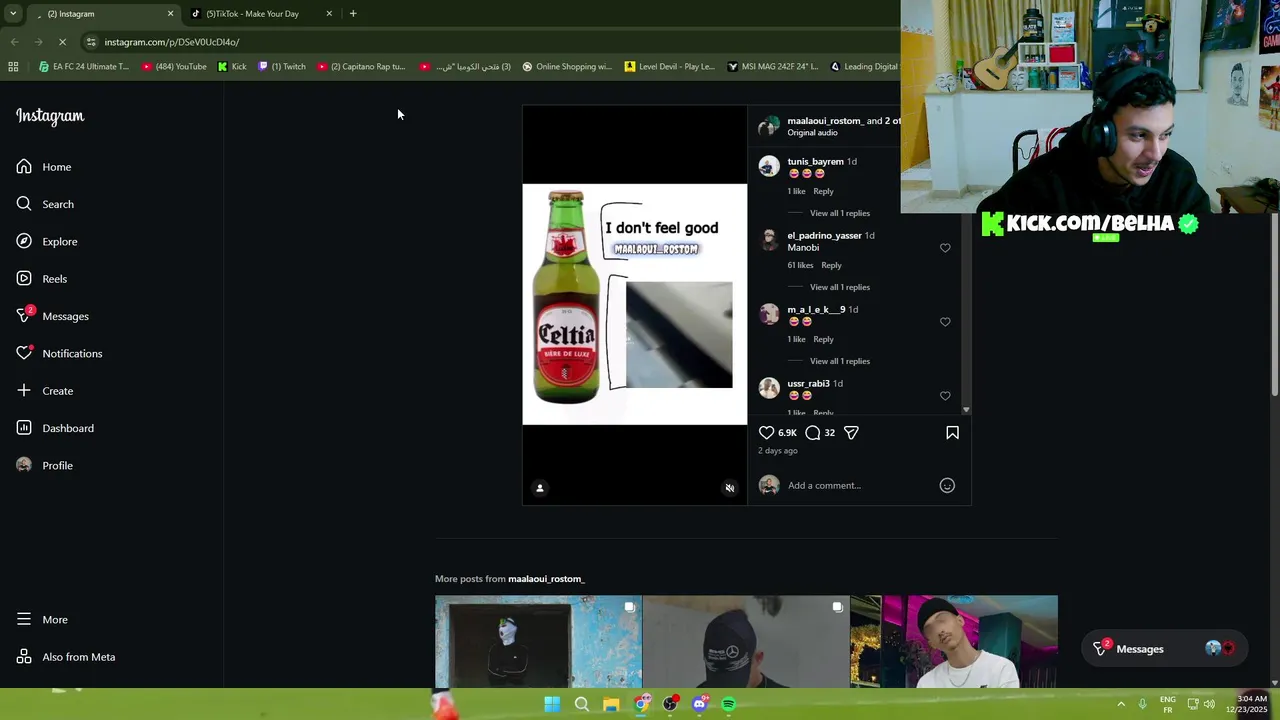Stop loading the page
This screenshot has height=720, width=1280.
point(62,42)
